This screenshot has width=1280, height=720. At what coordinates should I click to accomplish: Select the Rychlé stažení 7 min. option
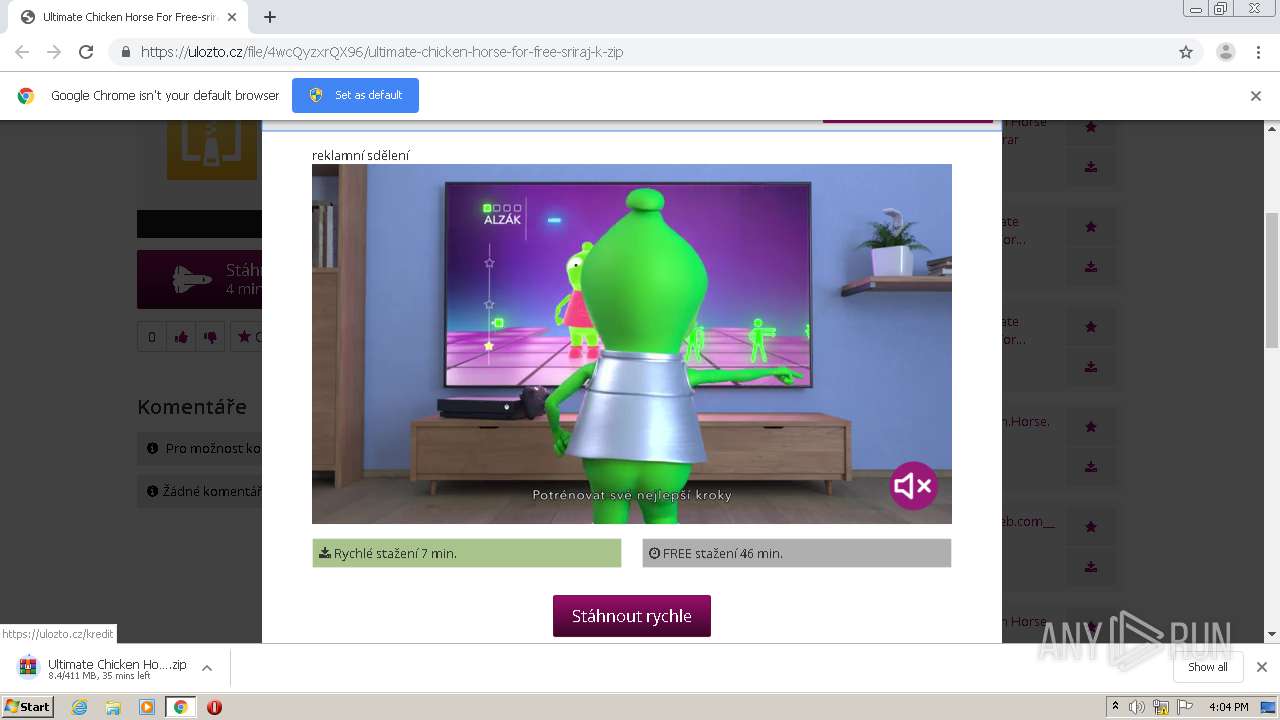[x=467, y=553]
